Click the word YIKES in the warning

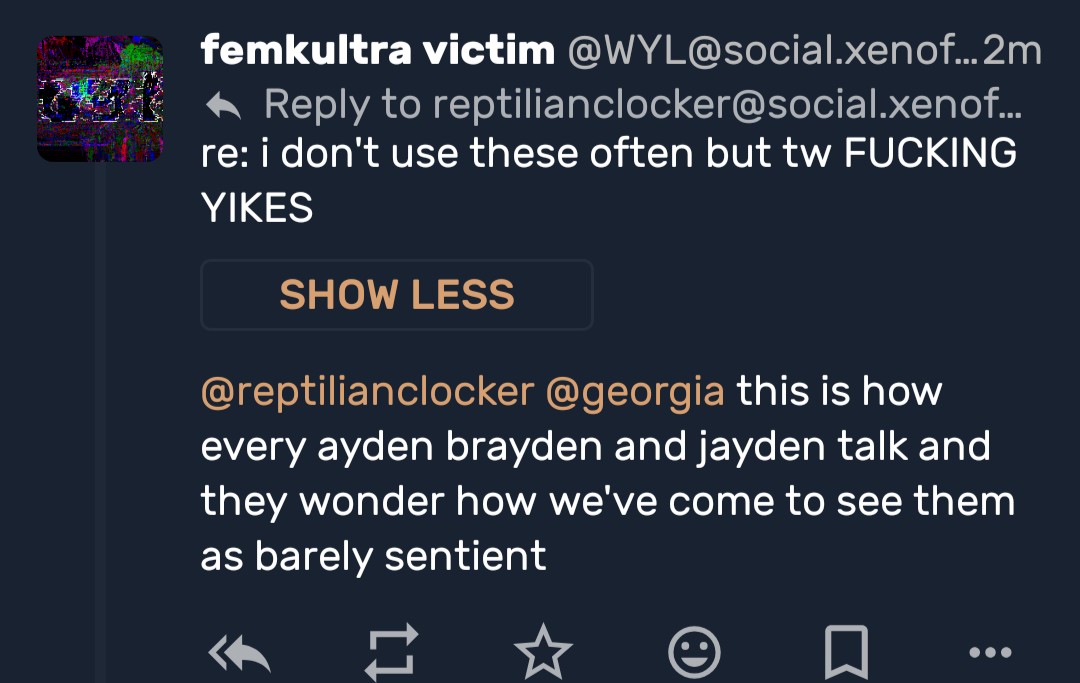pyautogui.click(x=257, y=208)
